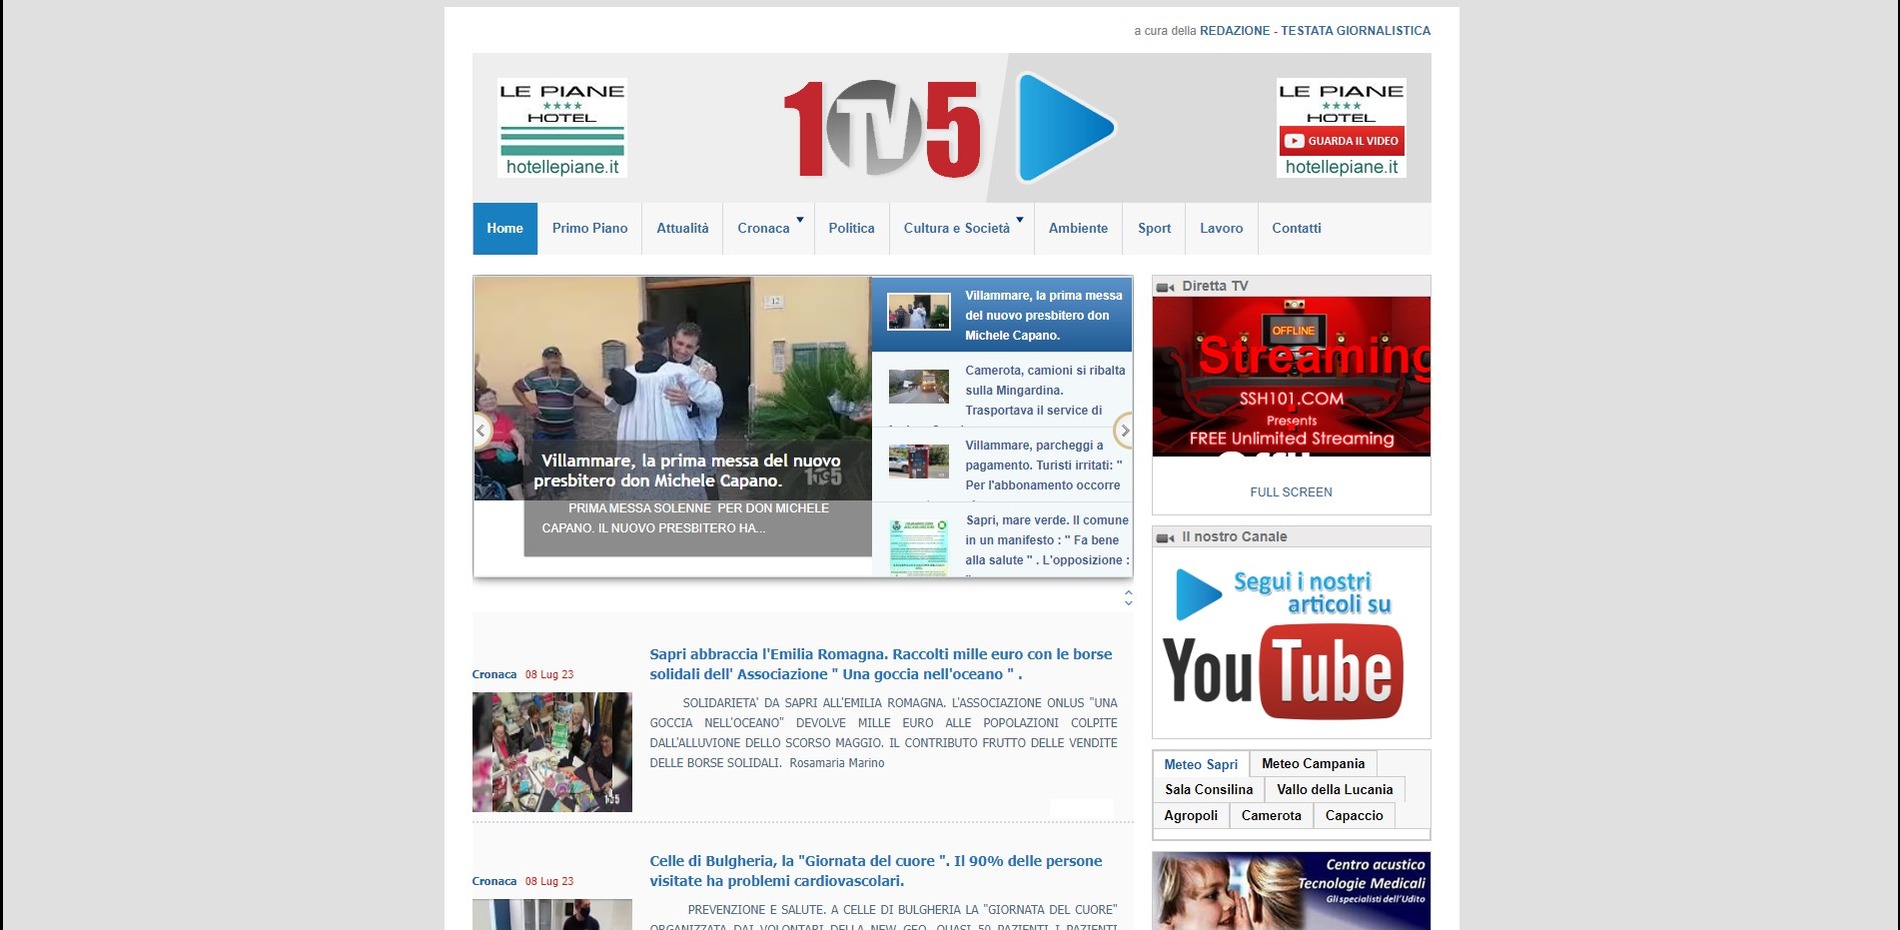Click Celle di Bulgheria article thumbnail
The image size is (1900, 930).
pyautogui.click(x=552, y=914)
